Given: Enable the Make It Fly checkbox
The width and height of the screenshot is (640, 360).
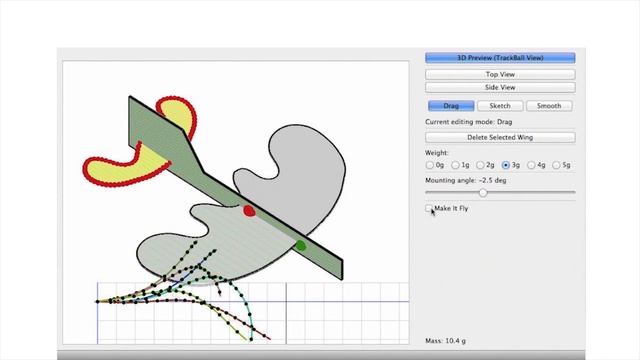Looking at the screenshot, I should tap(429, 209).
